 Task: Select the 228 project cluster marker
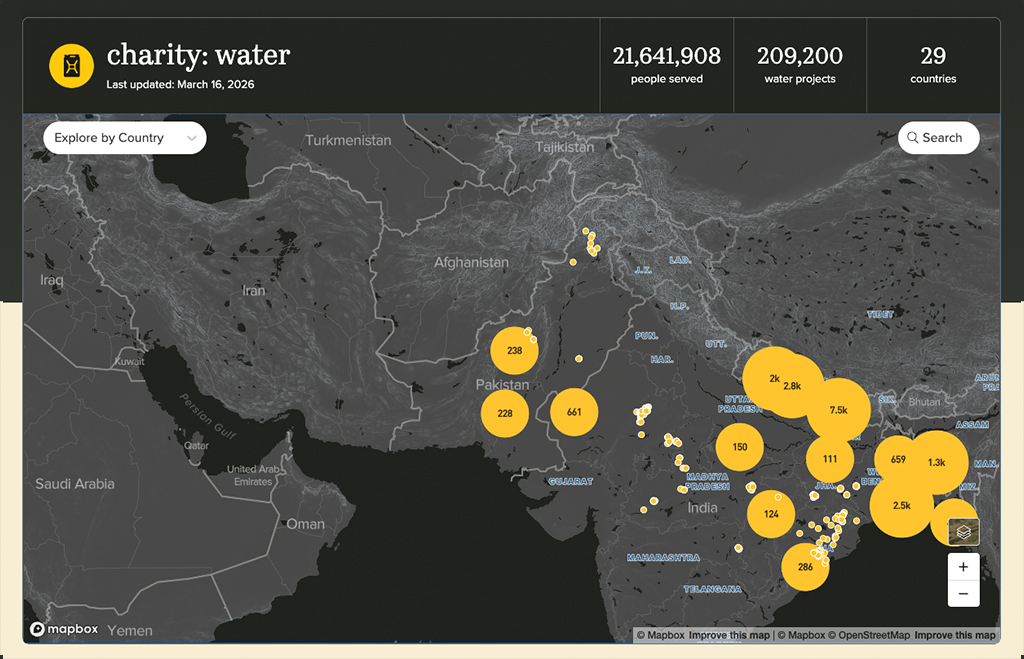pyautogui.click(x=505, y=413)
